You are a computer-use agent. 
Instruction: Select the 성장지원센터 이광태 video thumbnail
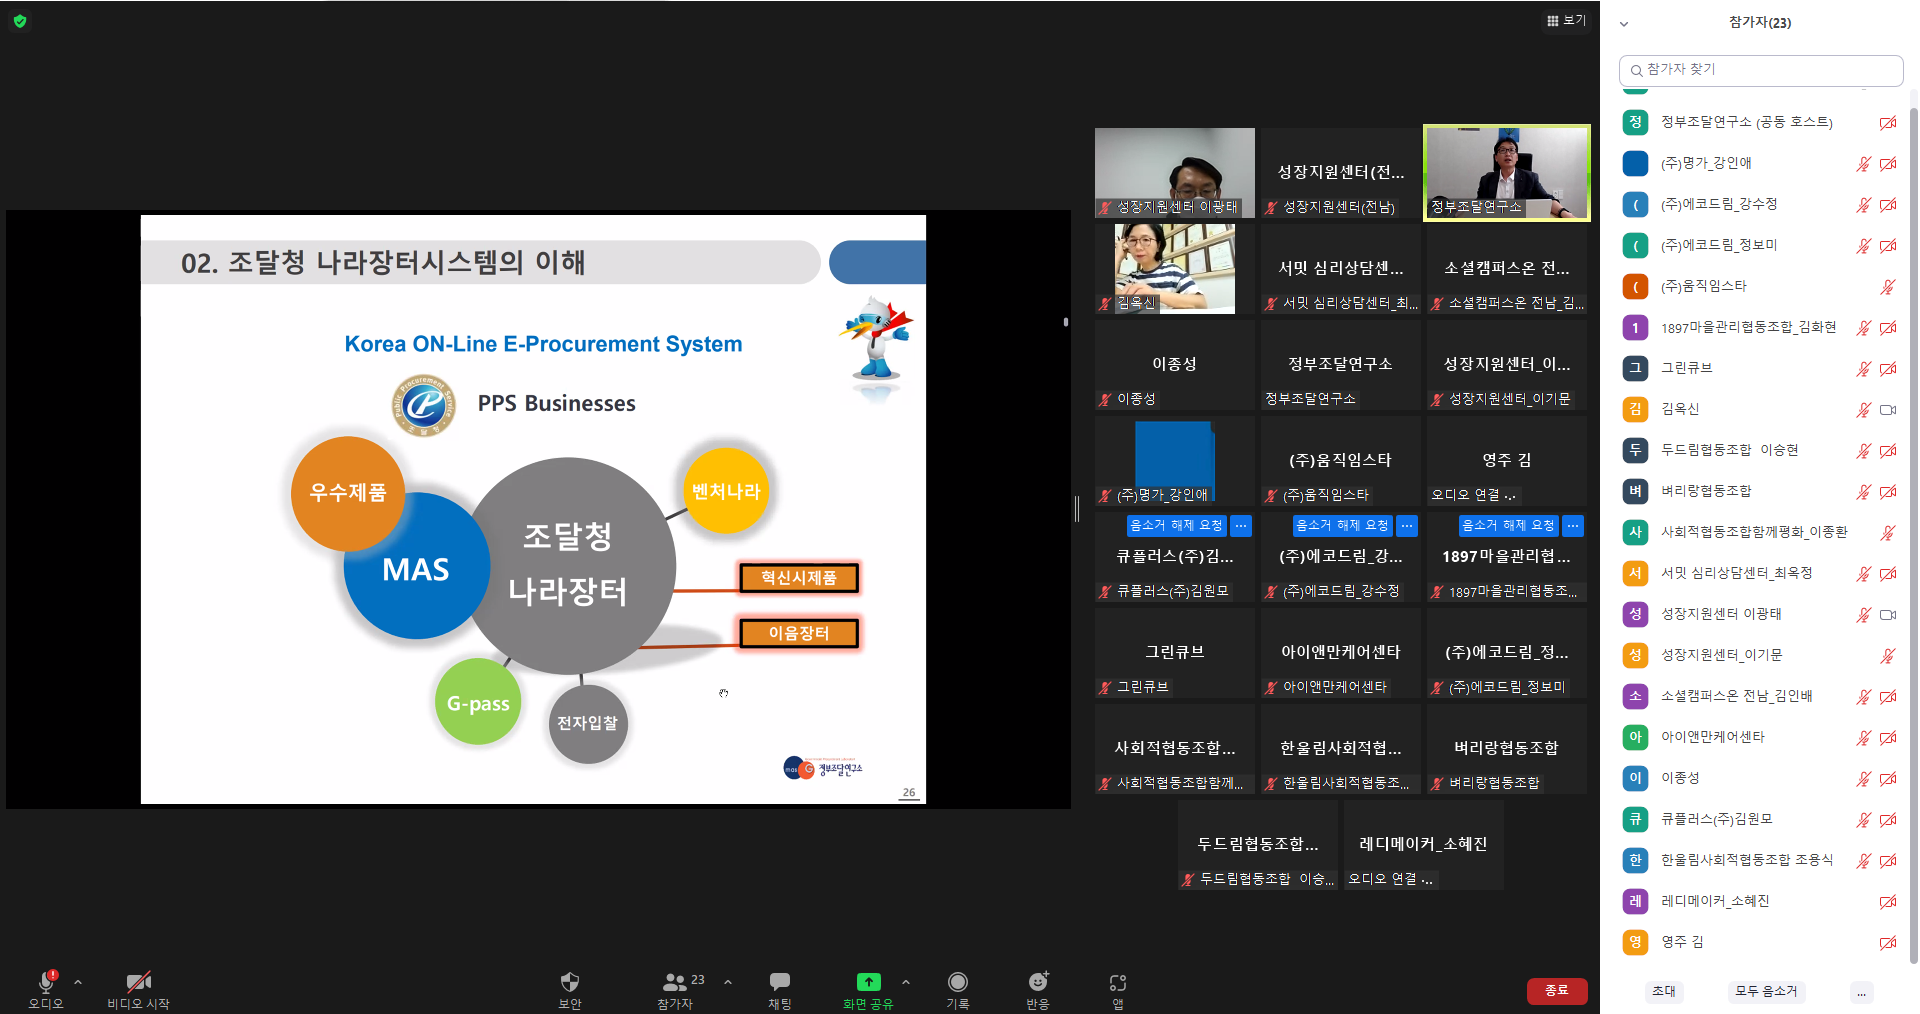point(1175,173)
